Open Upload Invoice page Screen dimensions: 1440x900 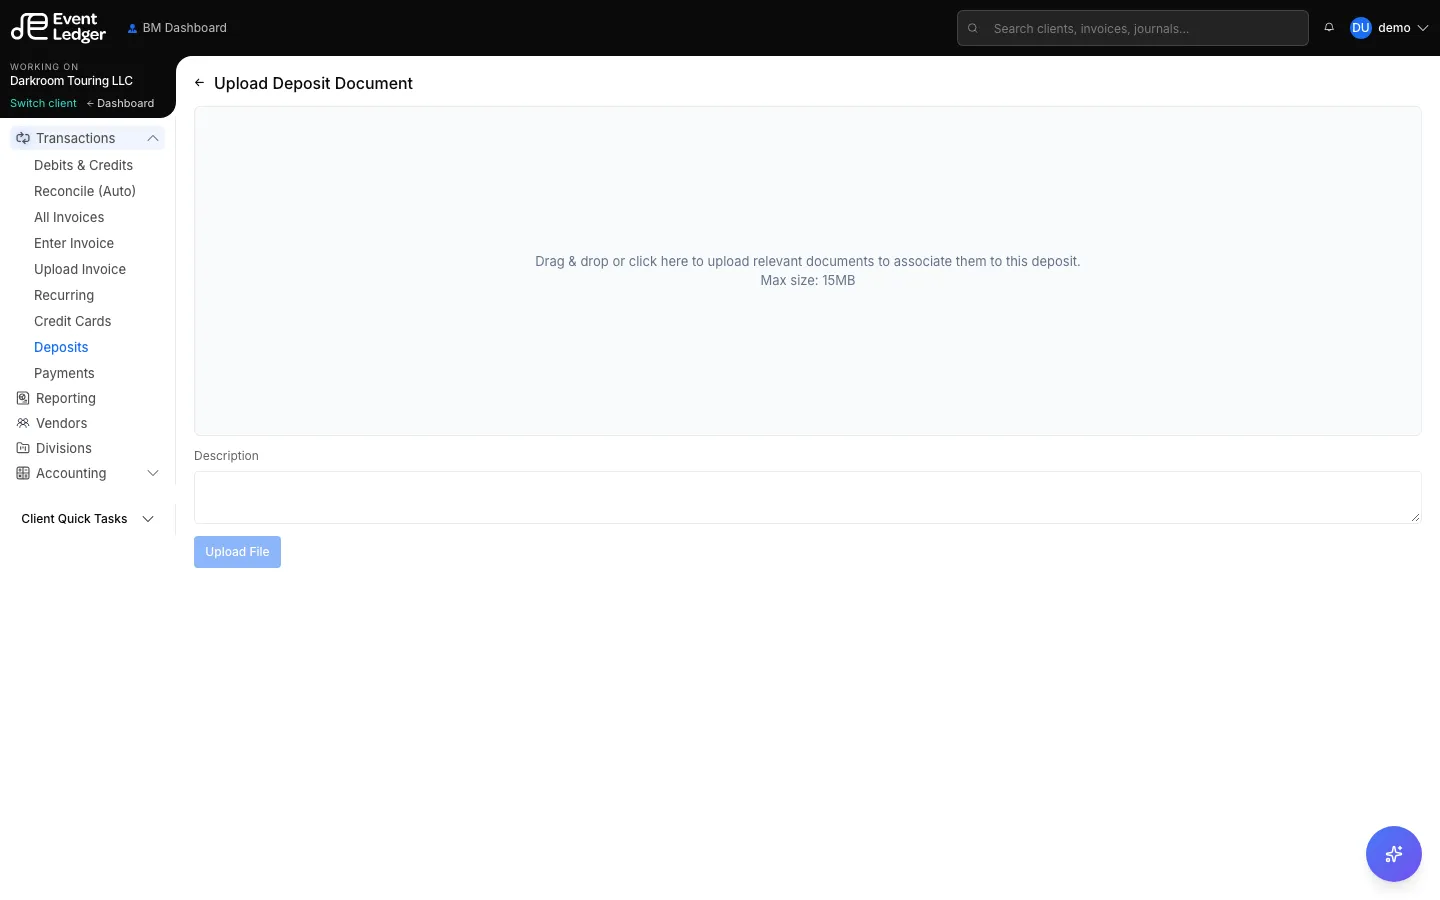80,269
